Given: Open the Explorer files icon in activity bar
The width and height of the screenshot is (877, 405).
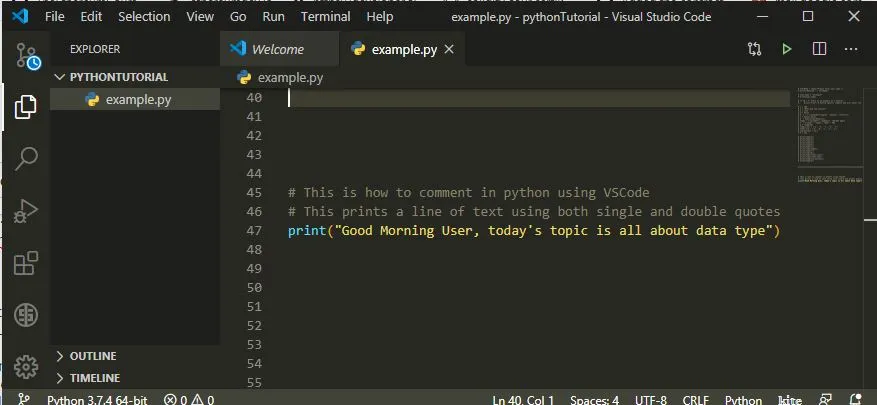Looking at the screenshot, I should pos(26,106).
